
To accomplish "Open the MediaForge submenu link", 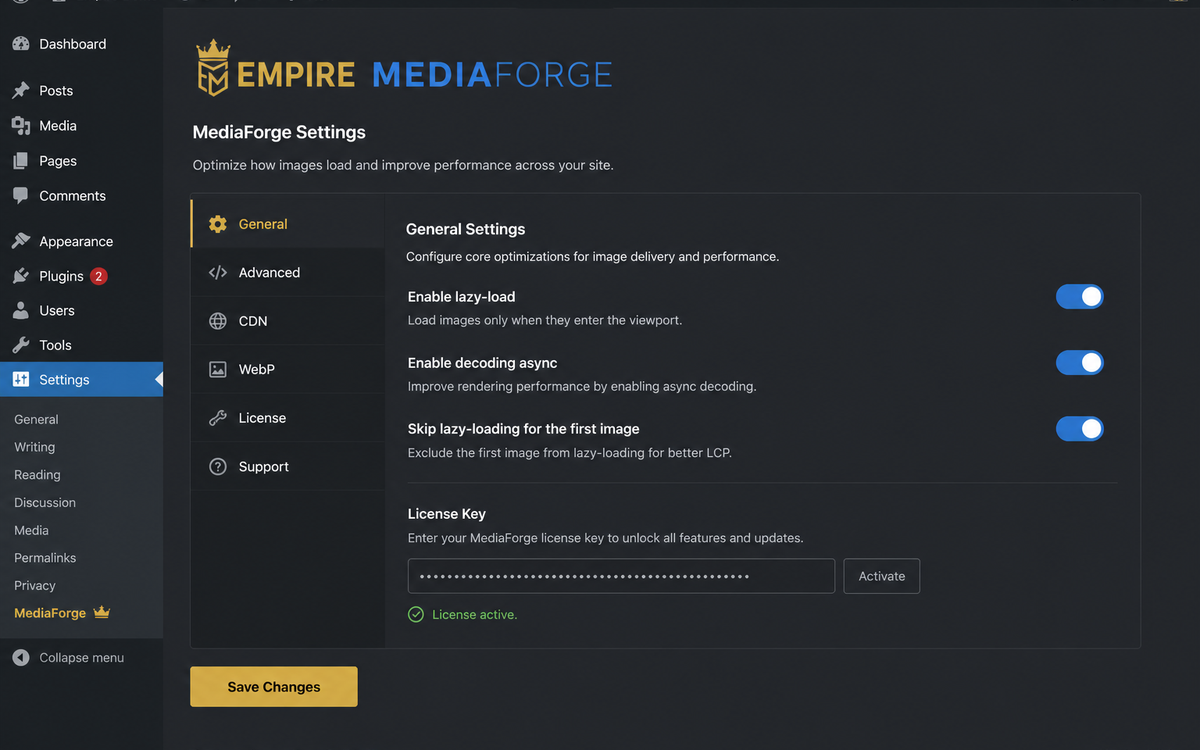I will (50, 613).
